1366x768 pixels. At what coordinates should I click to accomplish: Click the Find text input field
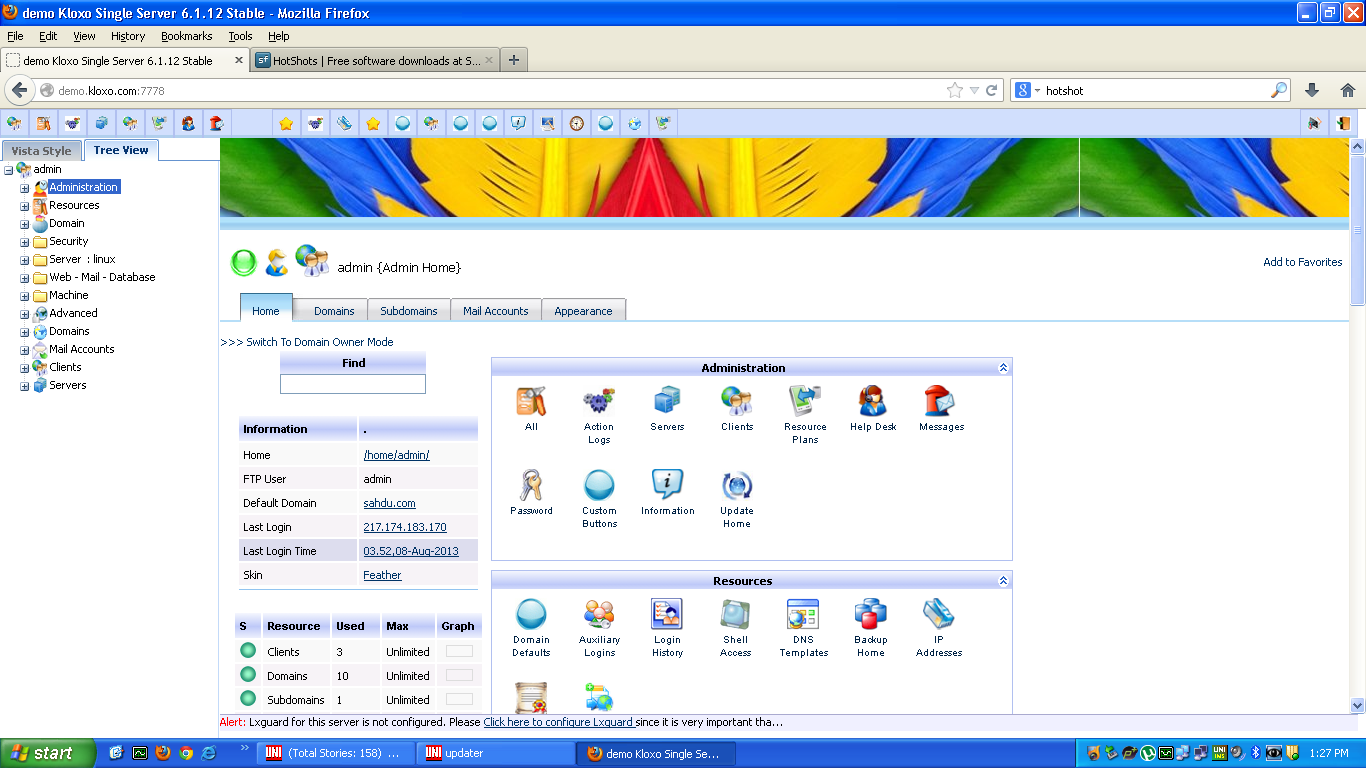(352, 384)
